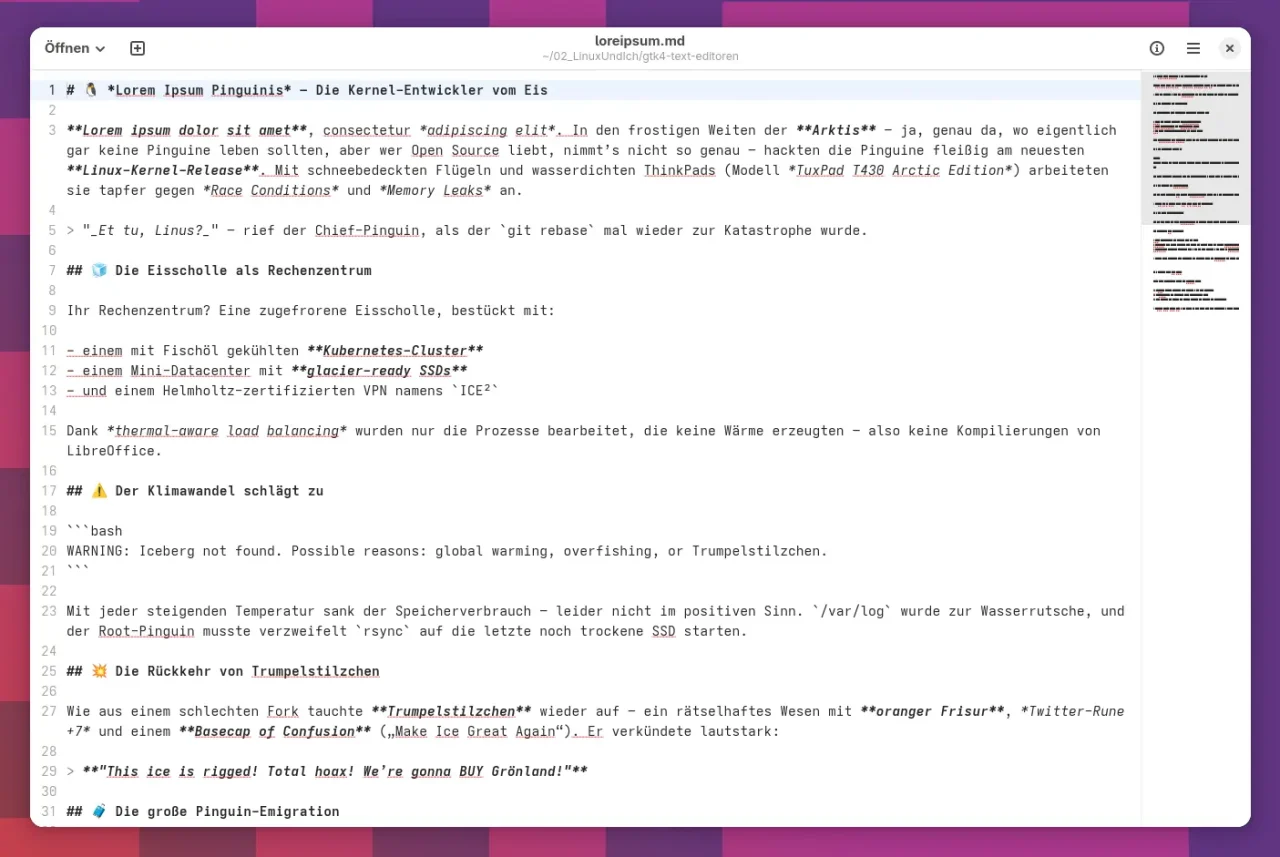Open the Öffnen file dropdown
The width and height of the screenshot is (1280, 857).
(75, 48)
